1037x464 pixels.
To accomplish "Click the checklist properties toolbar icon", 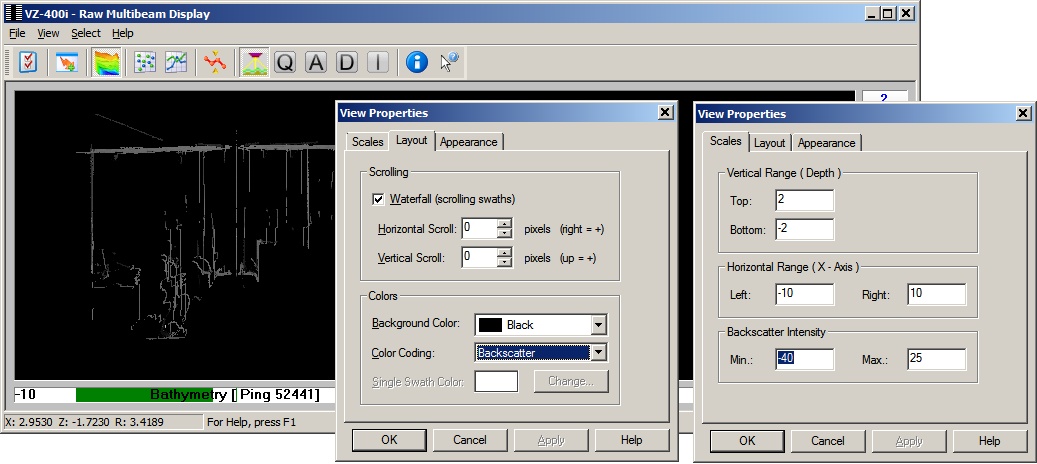I will [28, 62].
